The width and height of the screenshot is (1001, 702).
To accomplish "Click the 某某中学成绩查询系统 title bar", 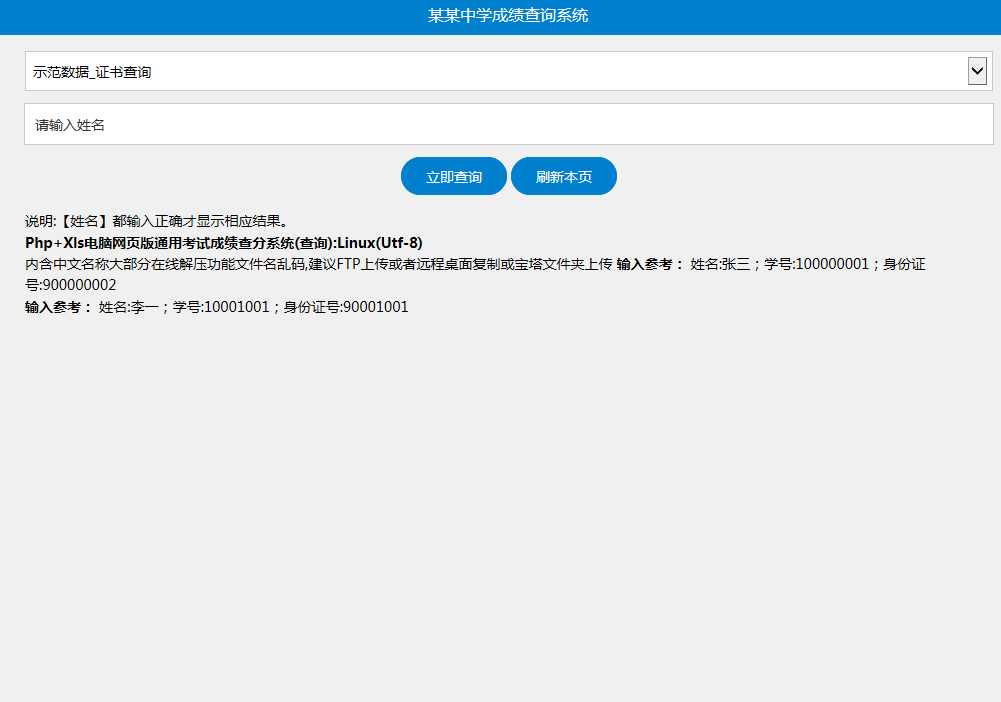I will (500, 15).
